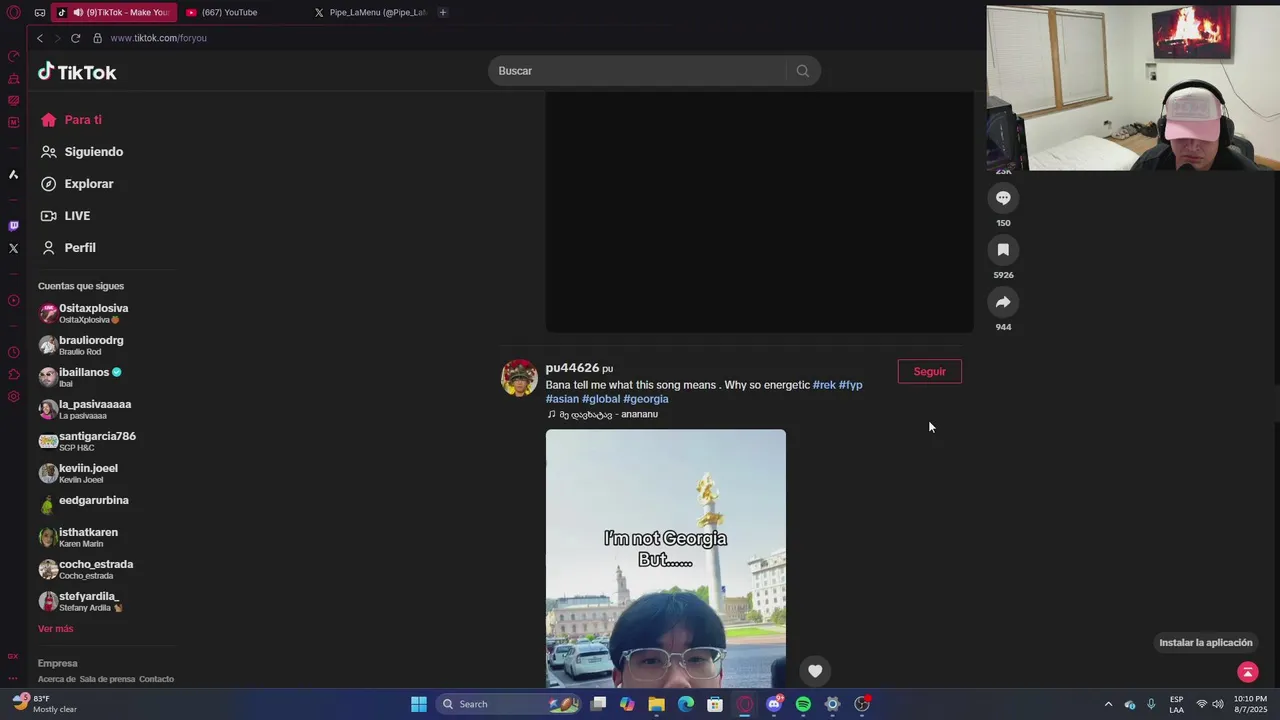Click the search magnifier button
The image size is (1280, 720).
pos(802,71)
